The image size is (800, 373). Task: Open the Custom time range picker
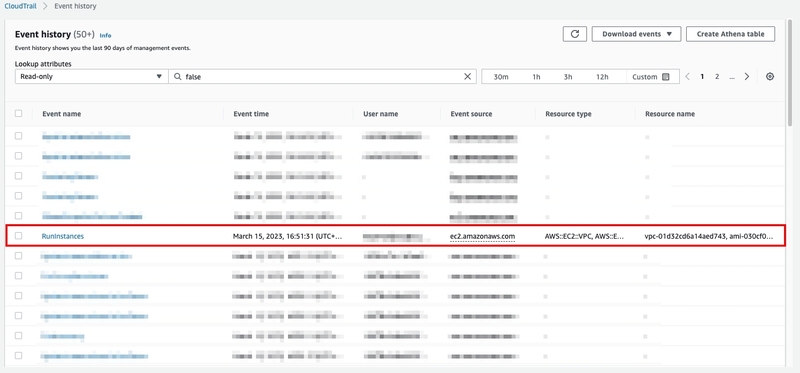(651, 77)
